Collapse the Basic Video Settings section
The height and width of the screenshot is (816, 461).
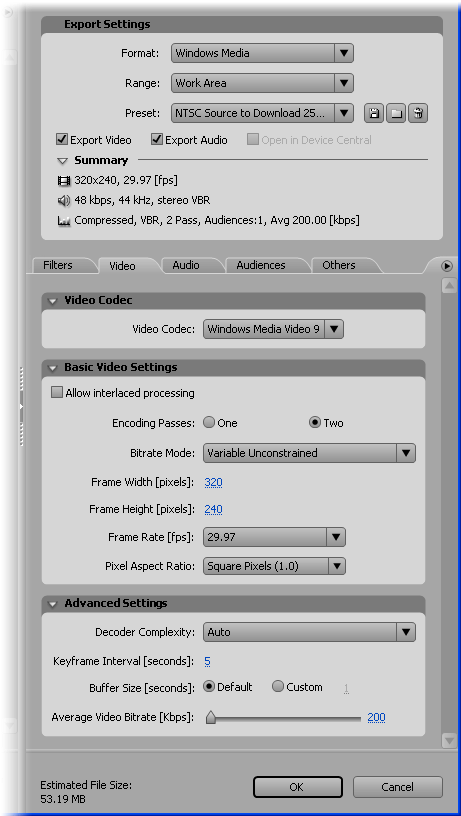tap(52, 368)
